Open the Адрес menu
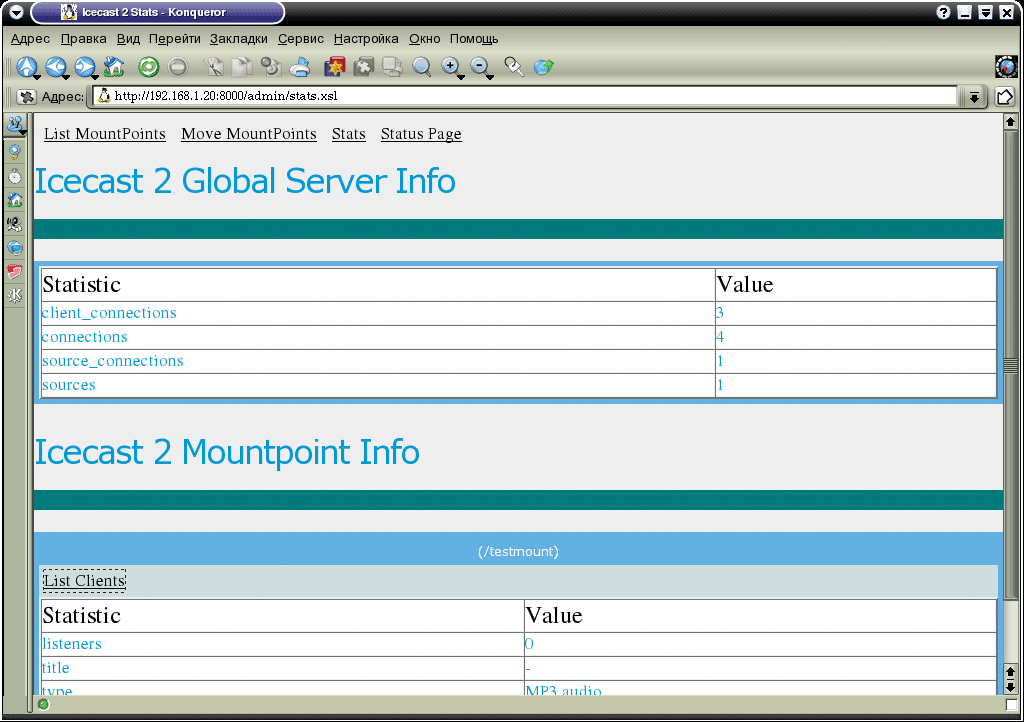The height and width of the screenshot is (722, 1024). [x=30, y=39]
